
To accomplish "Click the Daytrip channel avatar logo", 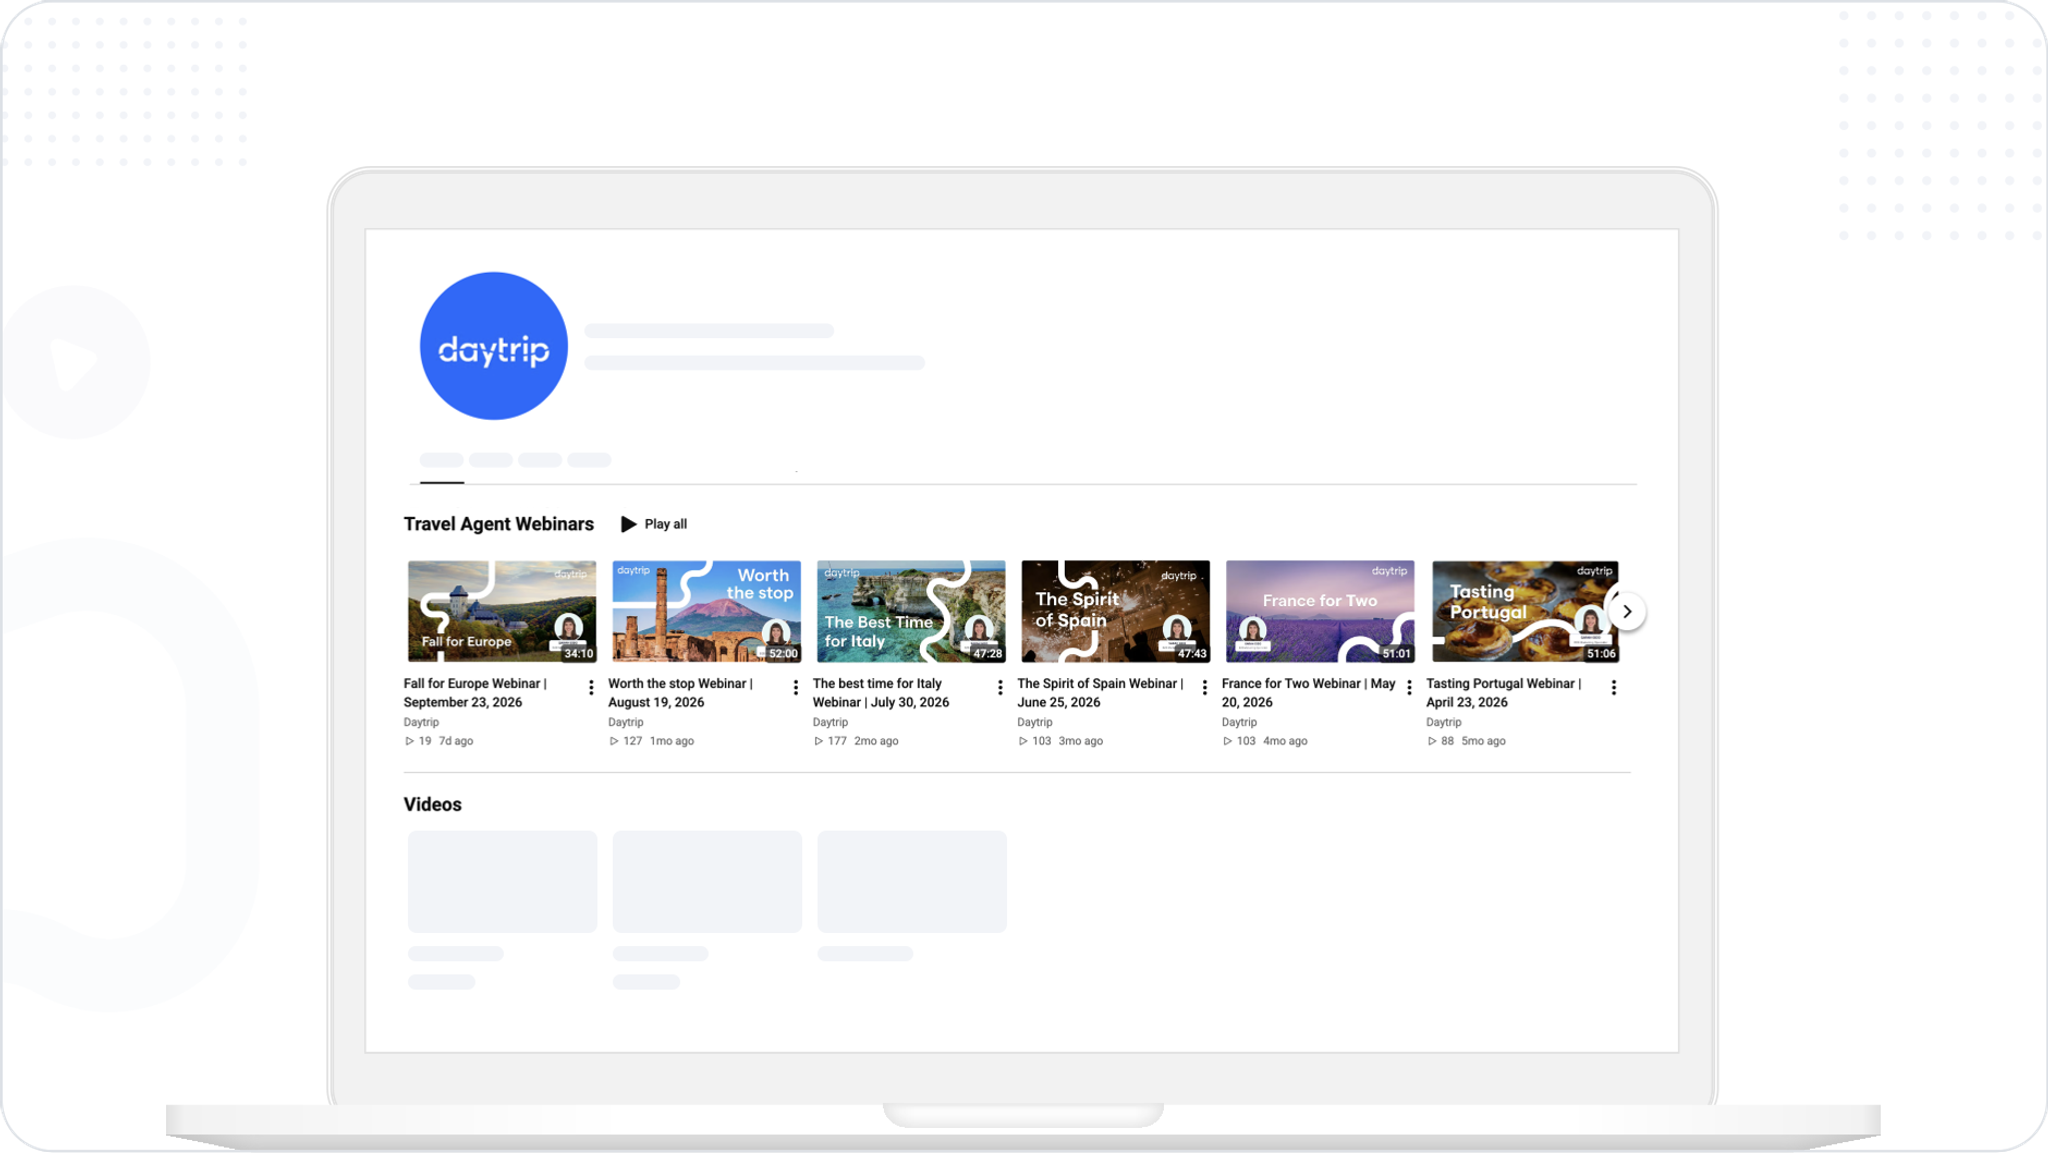I will pos(493,346).
